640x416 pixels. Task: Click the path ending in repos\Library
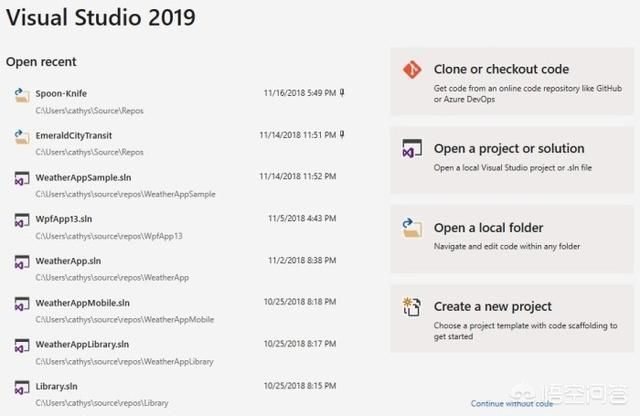(102, 403)
